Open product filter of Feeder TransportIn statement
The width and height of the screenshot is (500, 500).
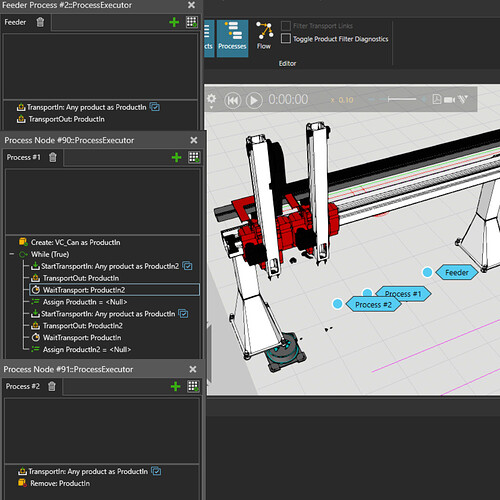(155, 107)
